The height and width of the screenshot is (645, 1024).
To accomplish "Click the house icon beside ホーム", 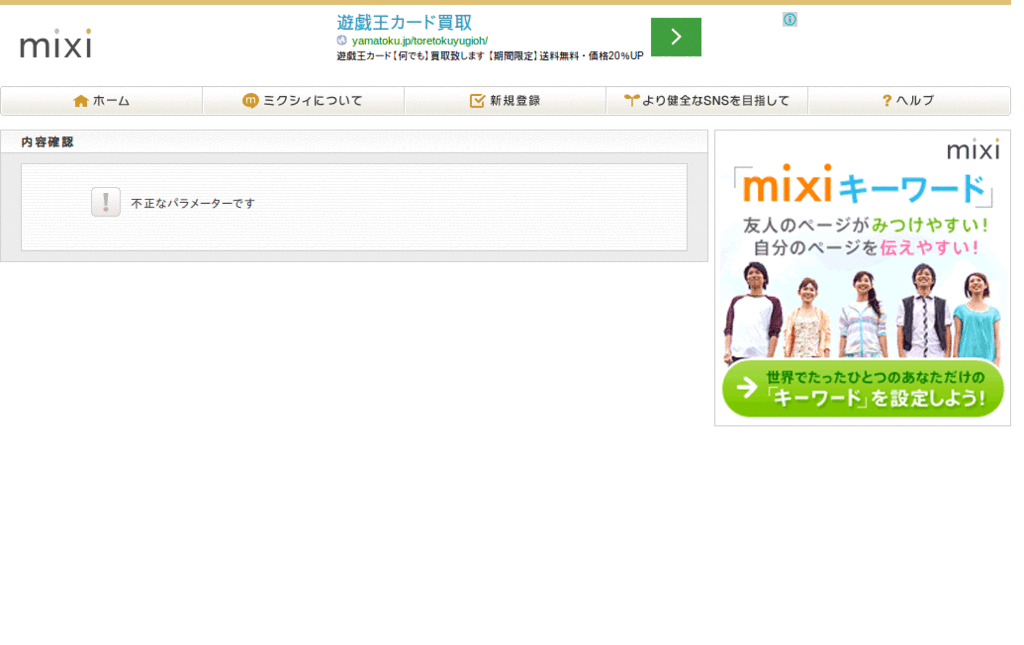I will pos(81,101).
